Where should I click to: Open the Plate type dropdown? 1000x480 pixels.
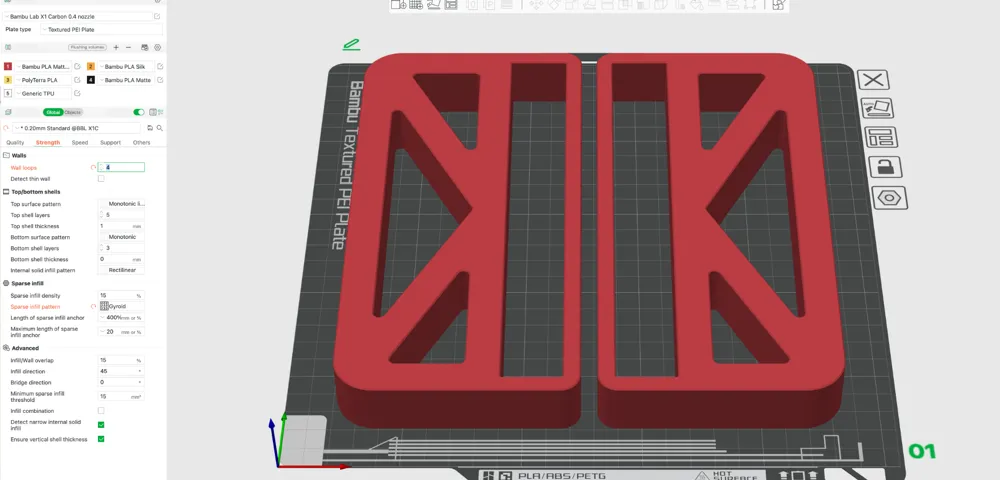click(x=101, y=29)
